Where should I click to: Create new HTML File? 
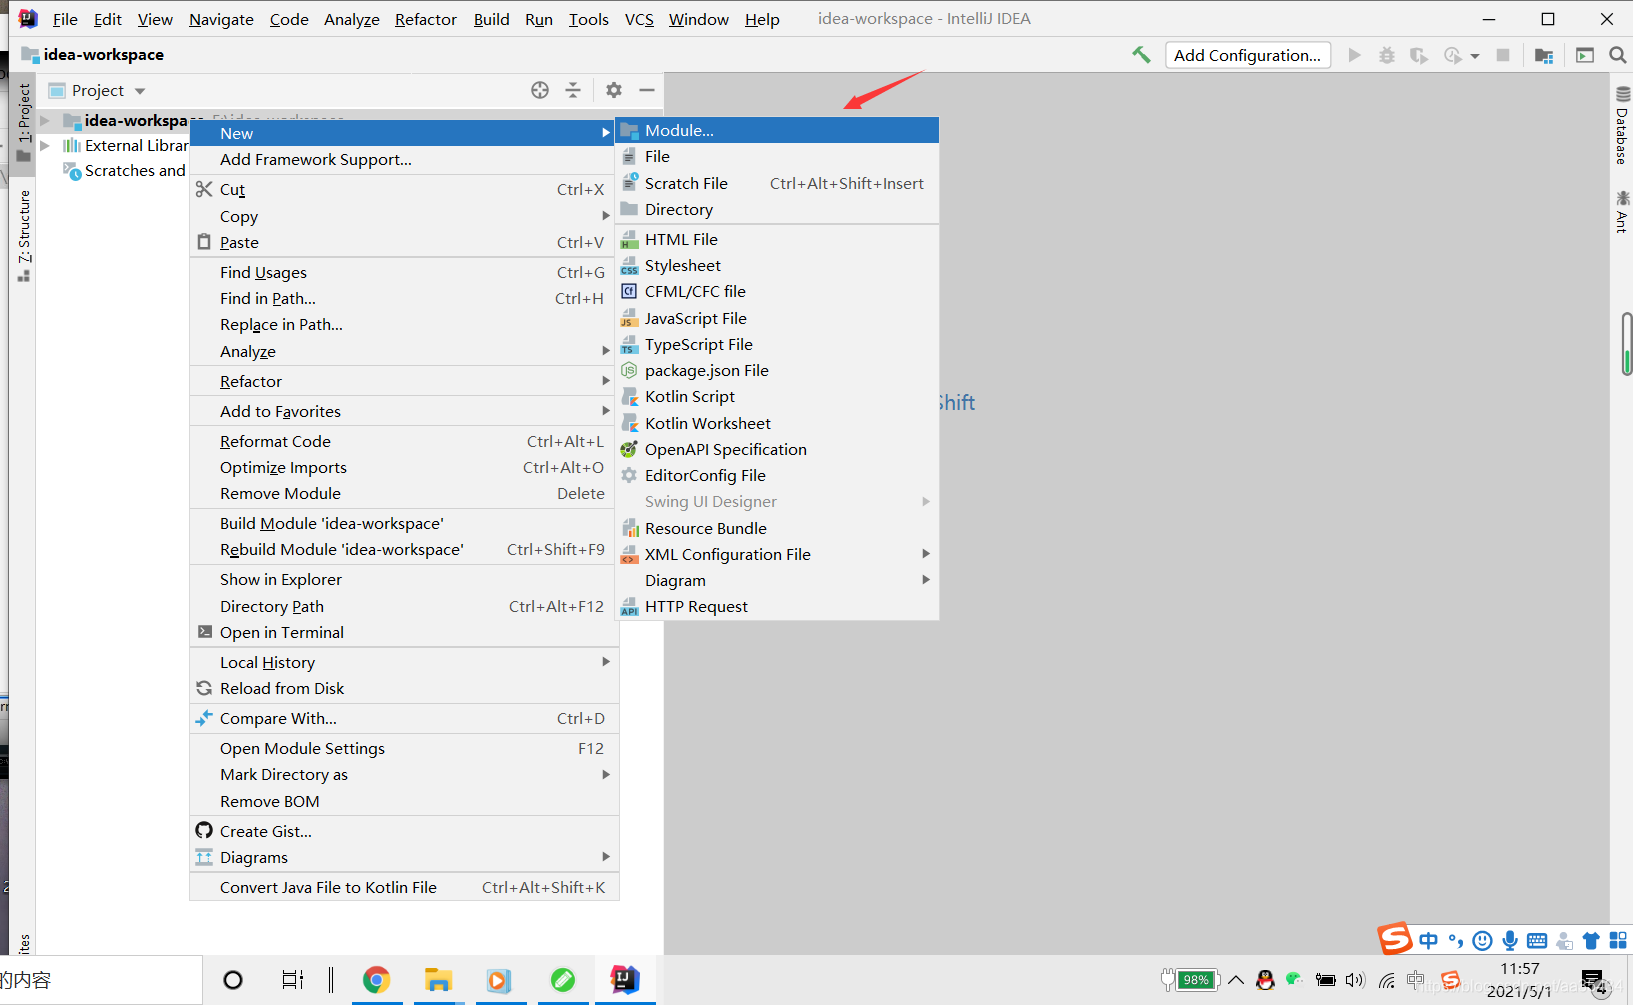coord(777,239)
